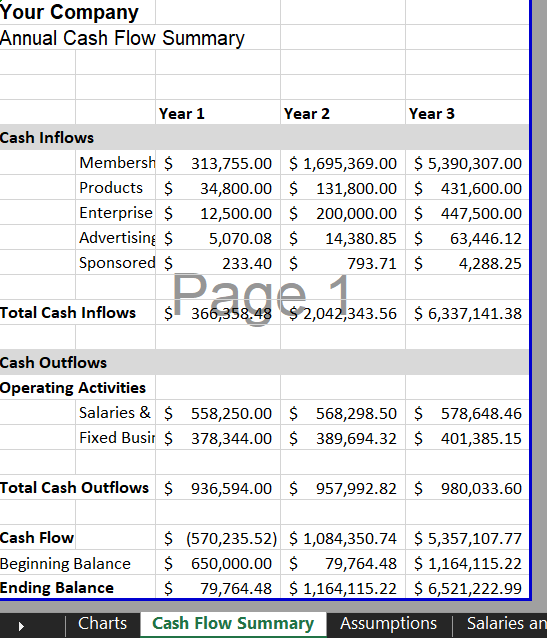
Task: Select the Enterprise row label cell
Action: 116,212
